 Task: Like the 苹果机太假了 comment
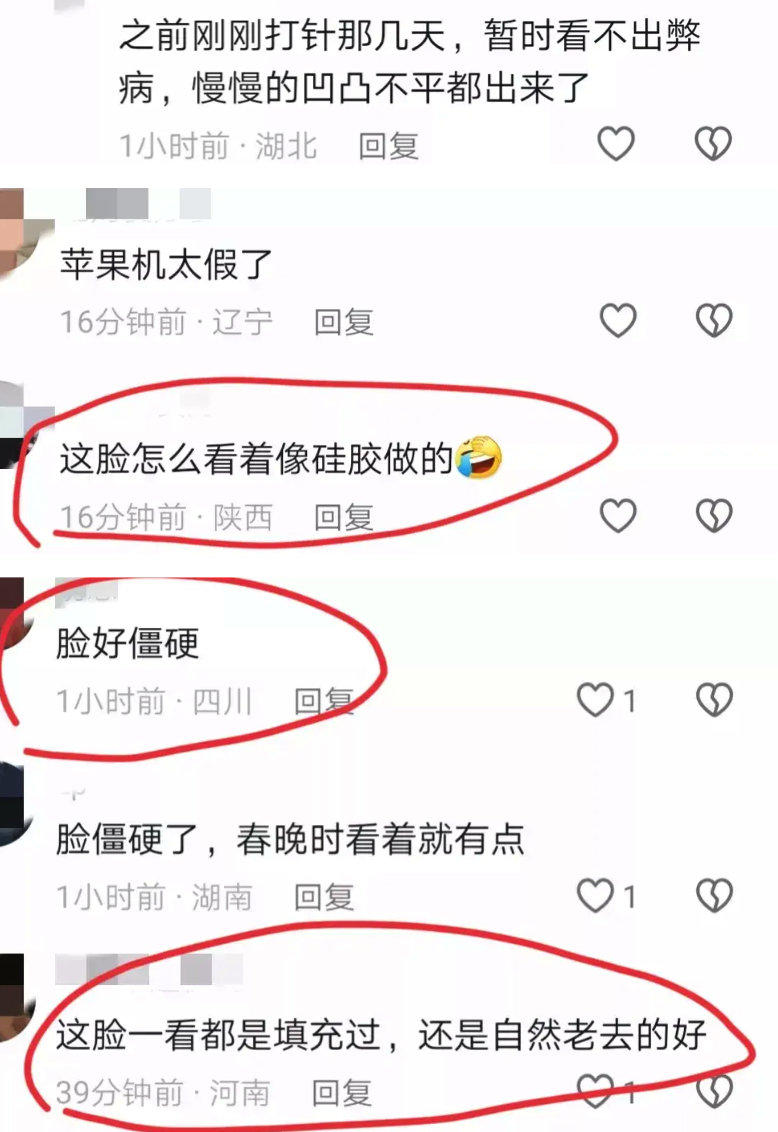619,321
